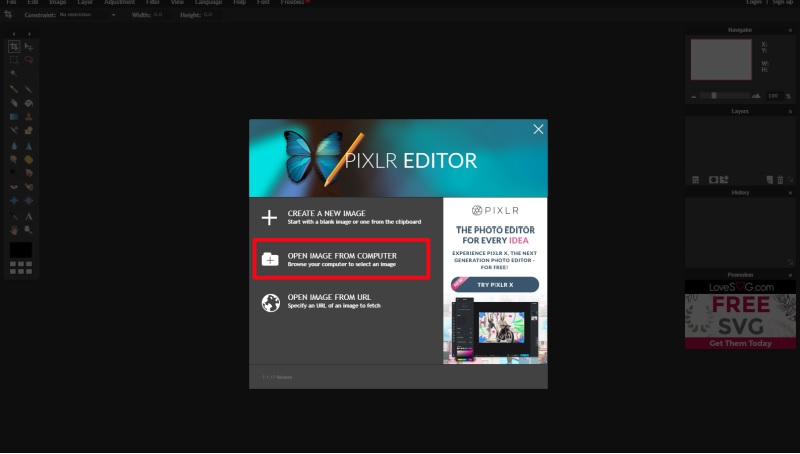This screenshot has width=800, height=454.
Task: Click the Sign up link
Action: click(x=783, y=2)
